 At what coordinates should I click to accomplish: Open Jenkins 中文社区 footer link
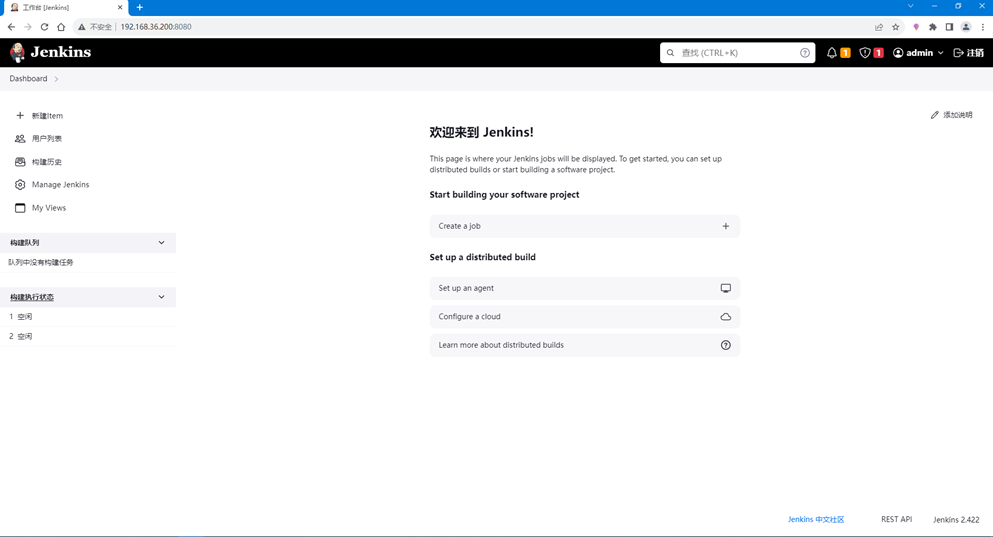pyautogui.click(x=816, y=519)
